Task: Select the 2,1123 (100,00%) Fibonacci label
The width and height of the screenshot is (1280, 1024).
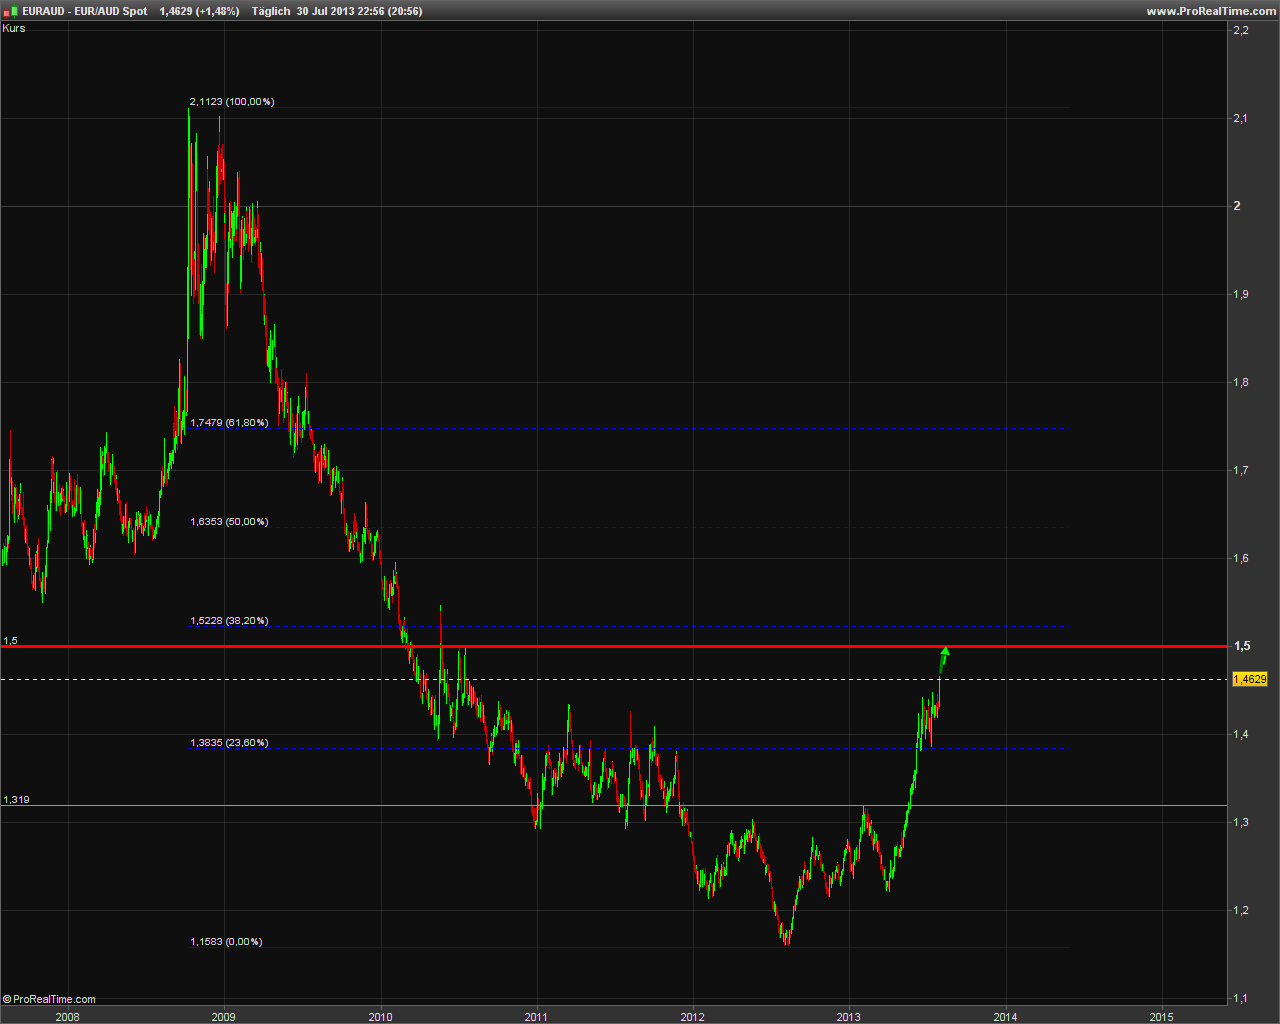Action: point(232,102)
